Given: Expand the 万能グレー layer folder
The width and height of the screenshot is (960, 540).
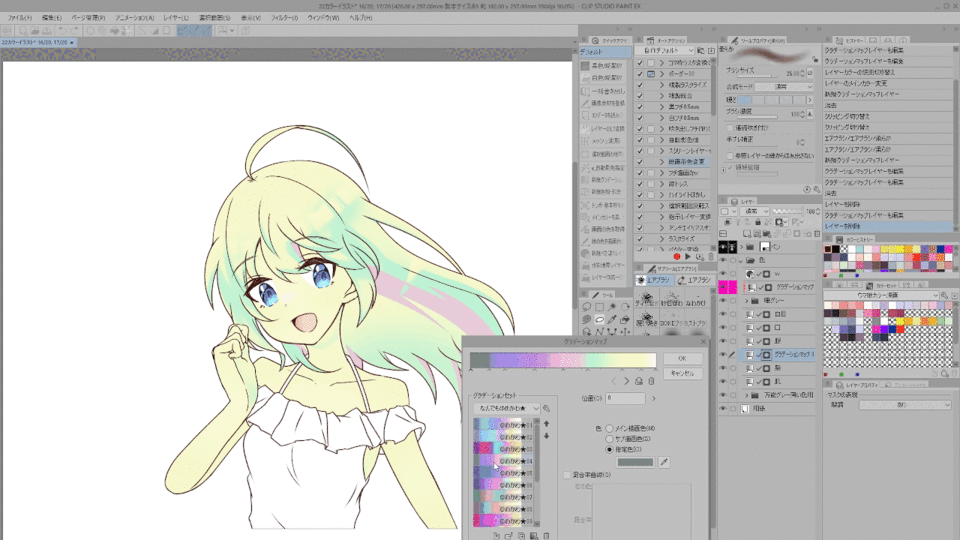Looking at the screenshot, I should pyautogui.click(x=745, y=396).
